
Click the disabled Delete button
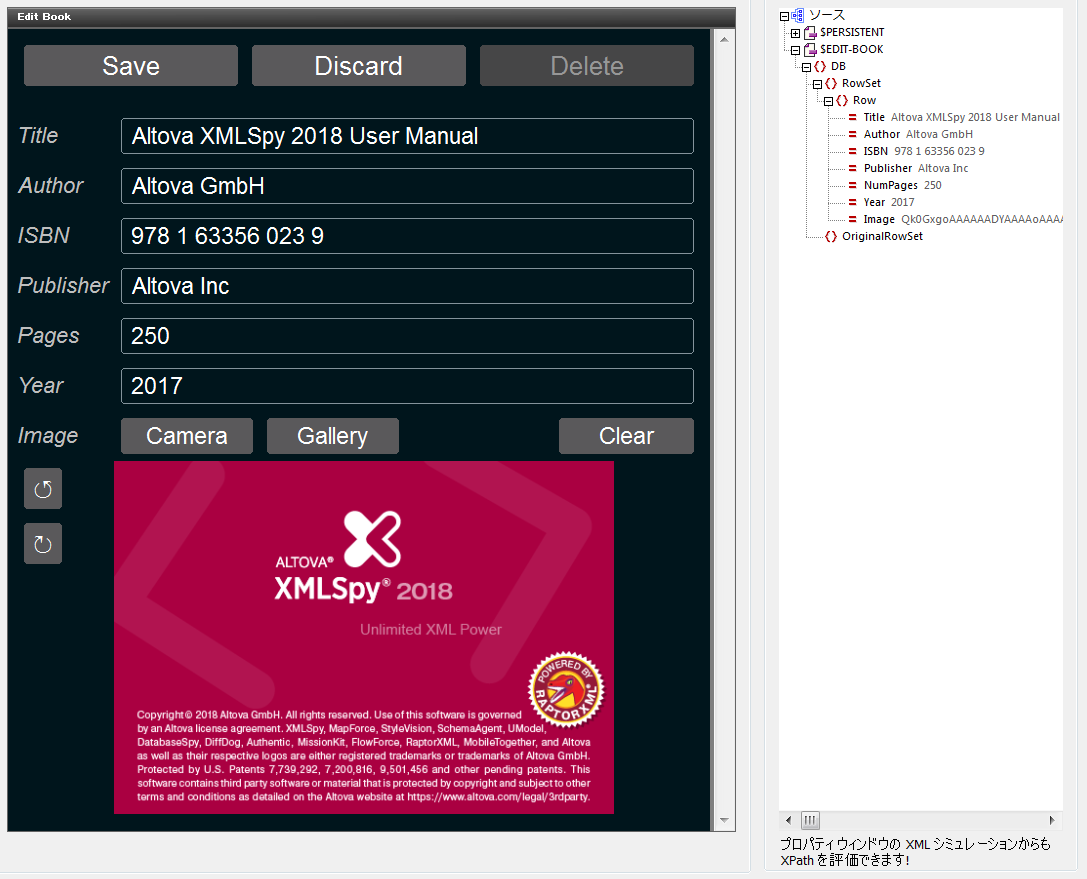tap(586, 66)
